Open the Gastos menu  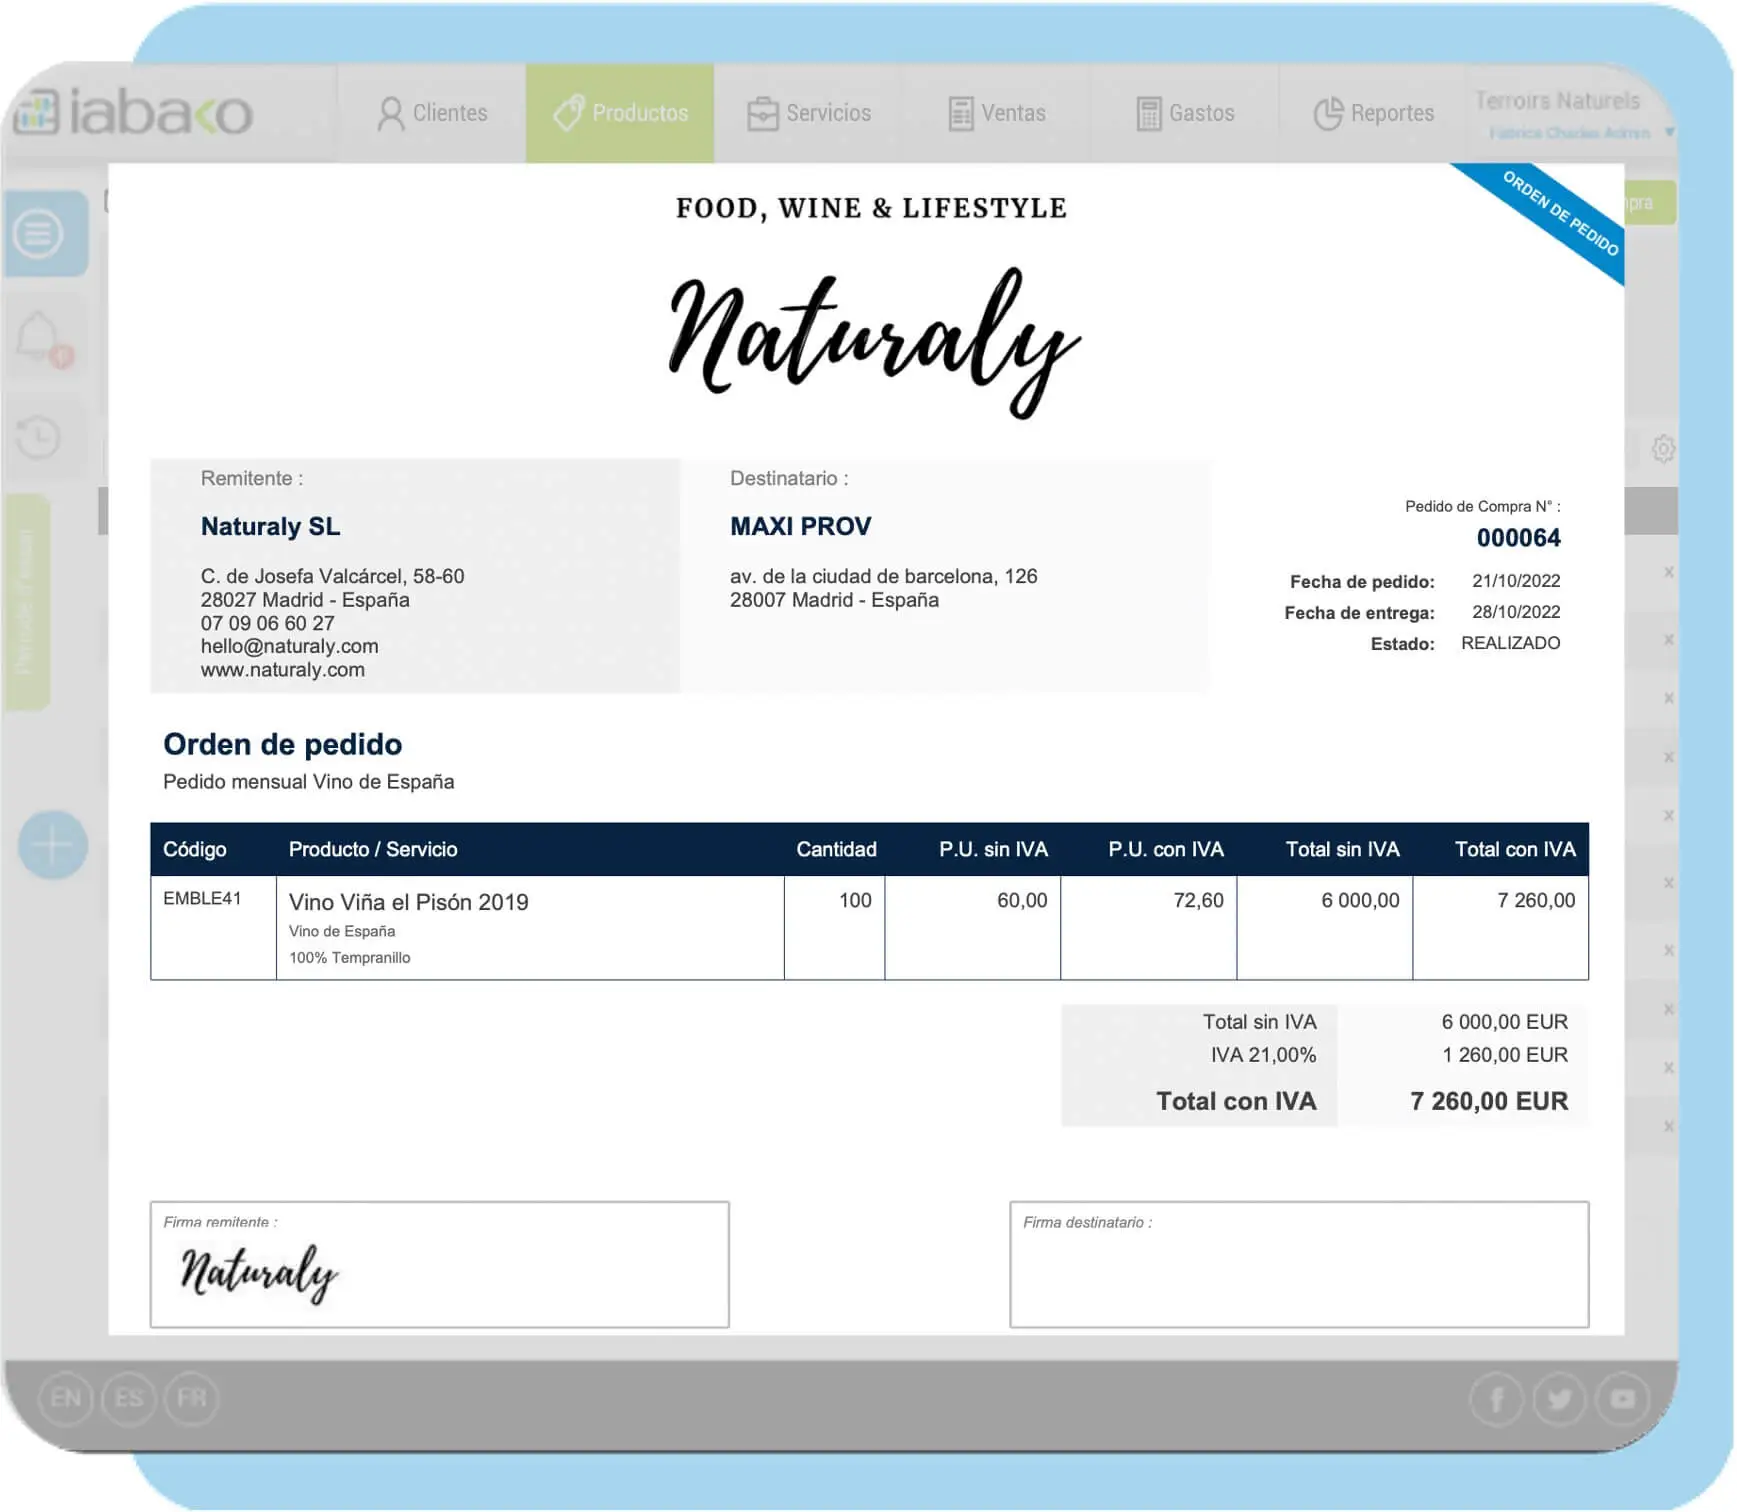1185,113
